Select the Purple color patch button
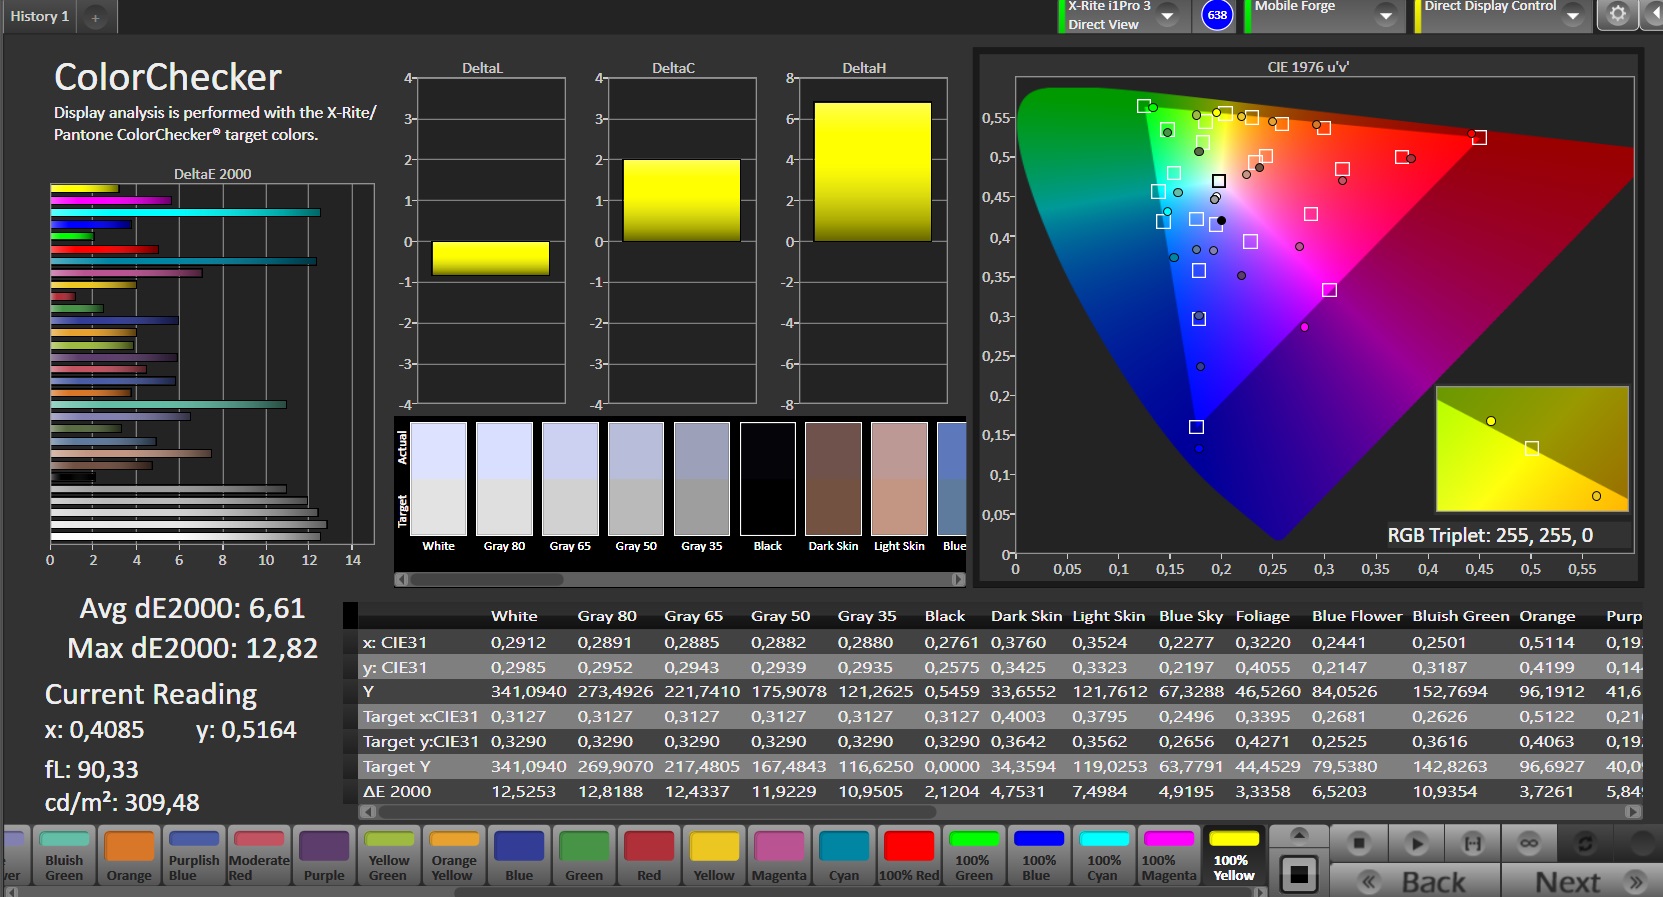Screen dimensions: 1663x897 point(324,856)
